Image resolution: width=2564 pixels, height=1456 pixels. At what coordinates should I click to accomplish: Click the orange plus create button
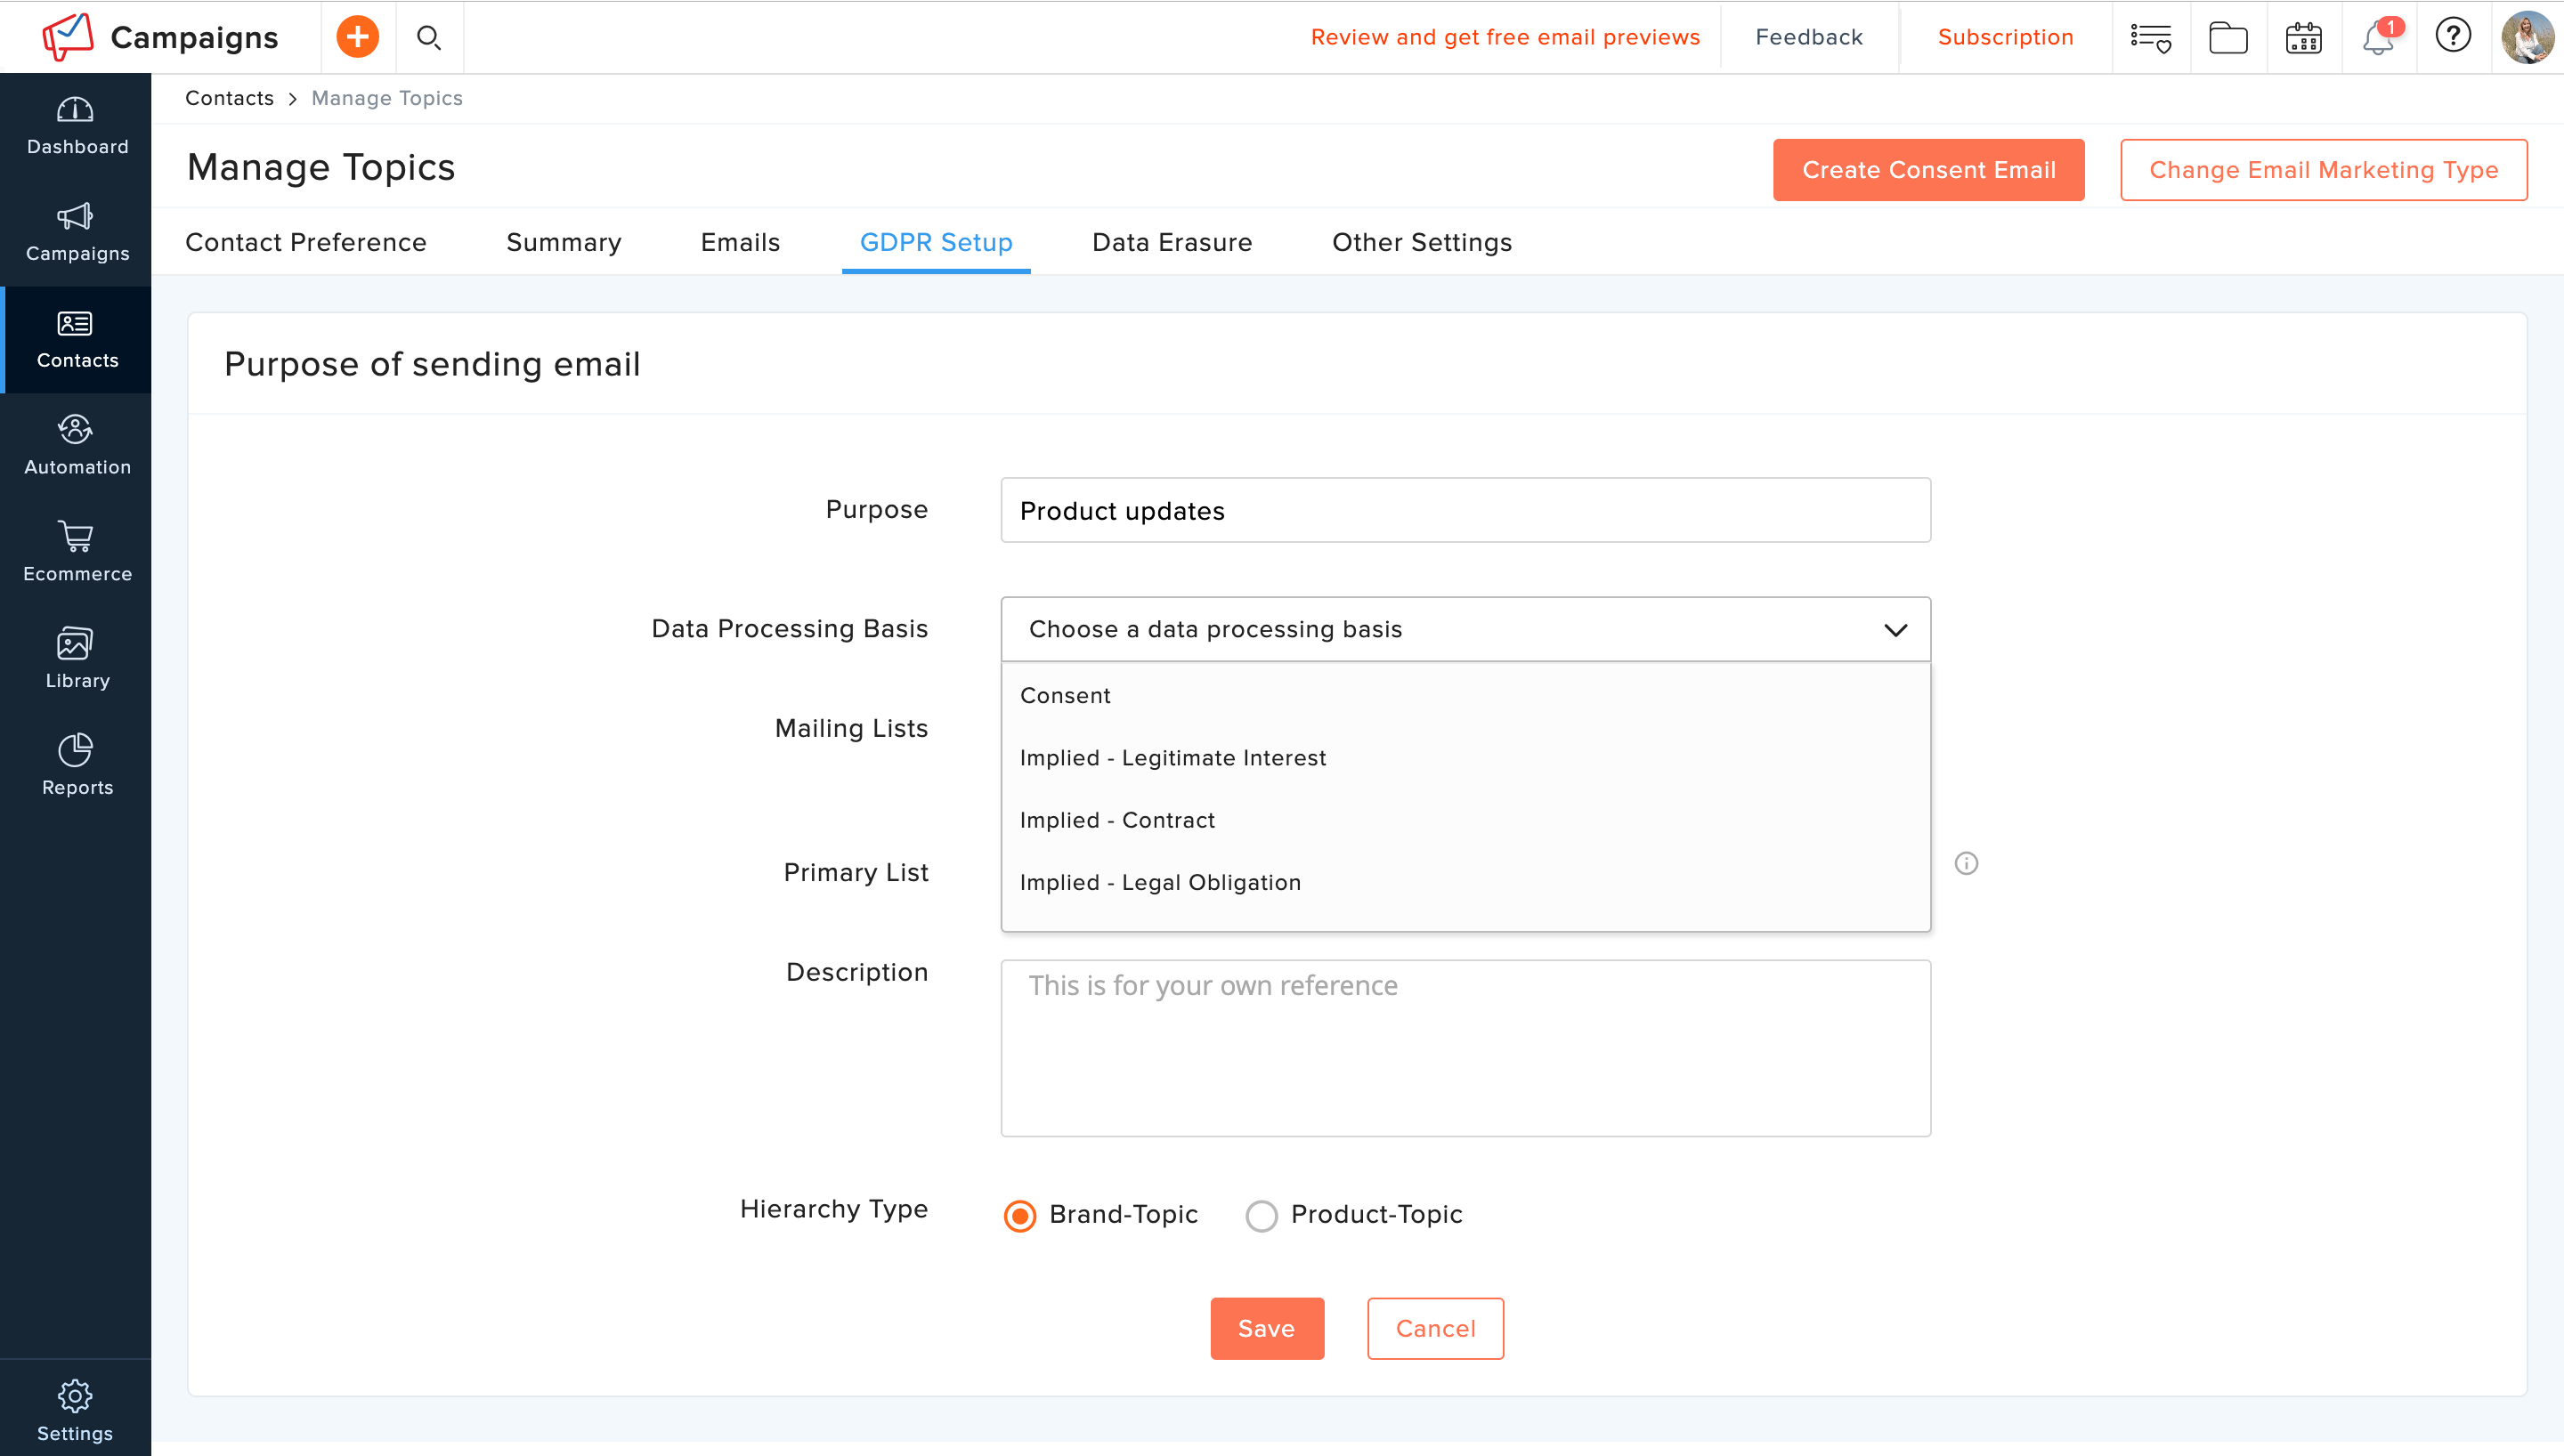(x=357, y=37)
